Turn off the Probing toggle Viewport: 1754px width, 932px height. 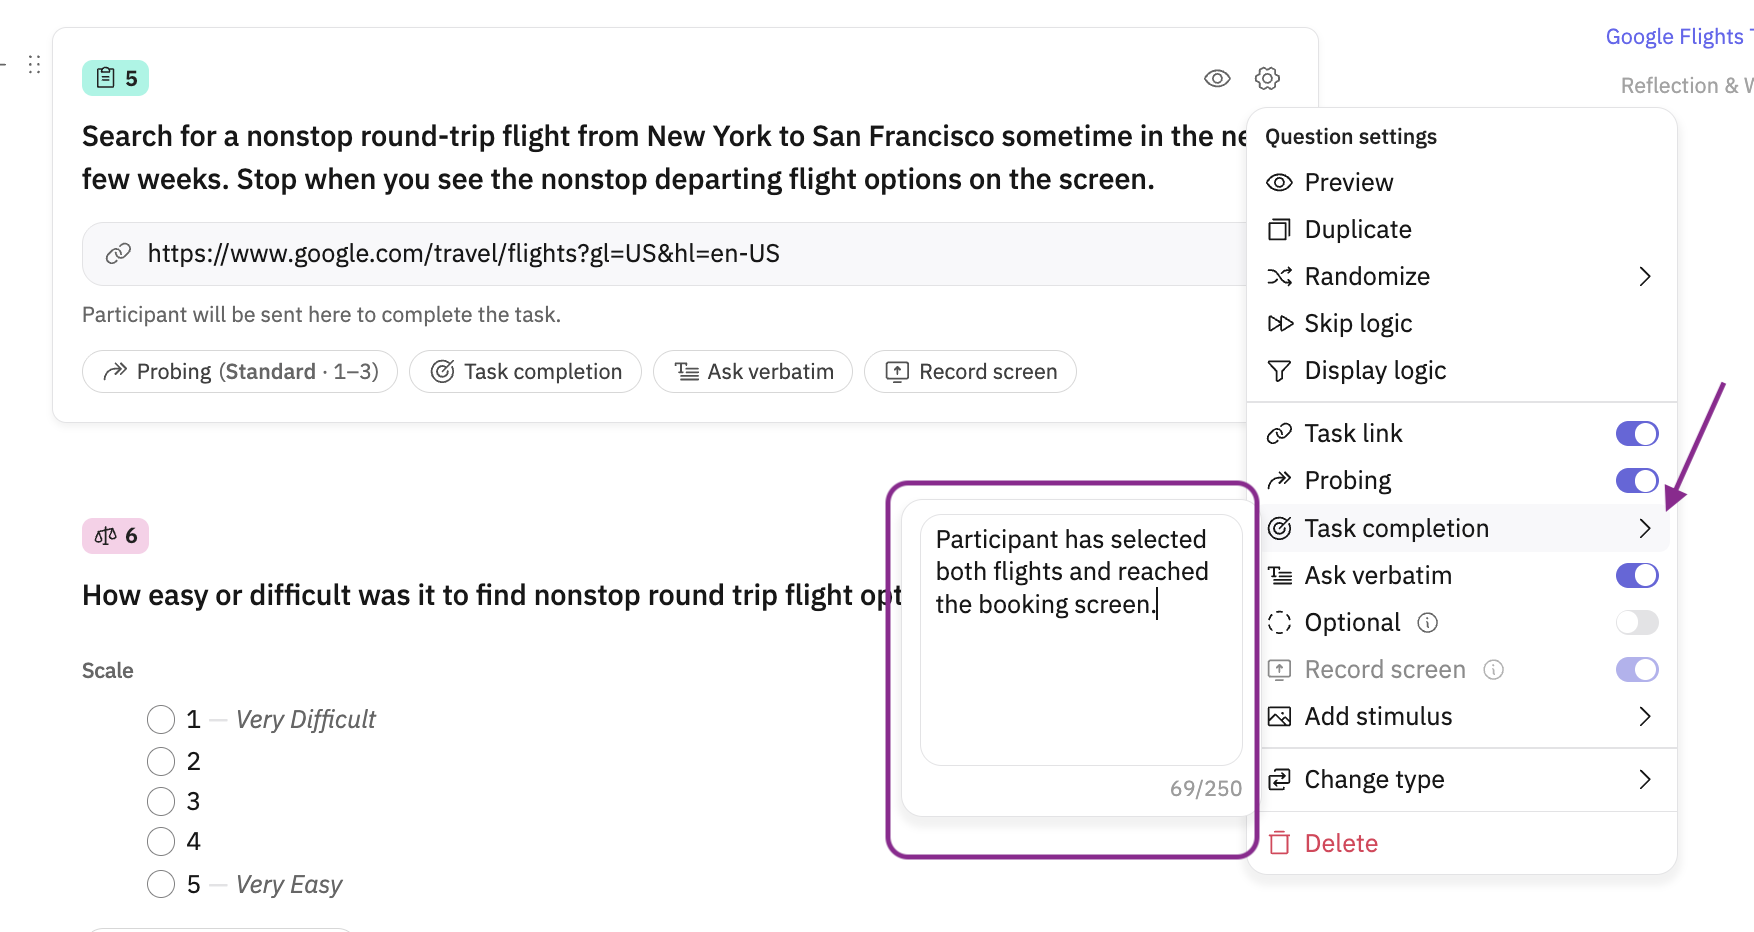[1637, 481]
